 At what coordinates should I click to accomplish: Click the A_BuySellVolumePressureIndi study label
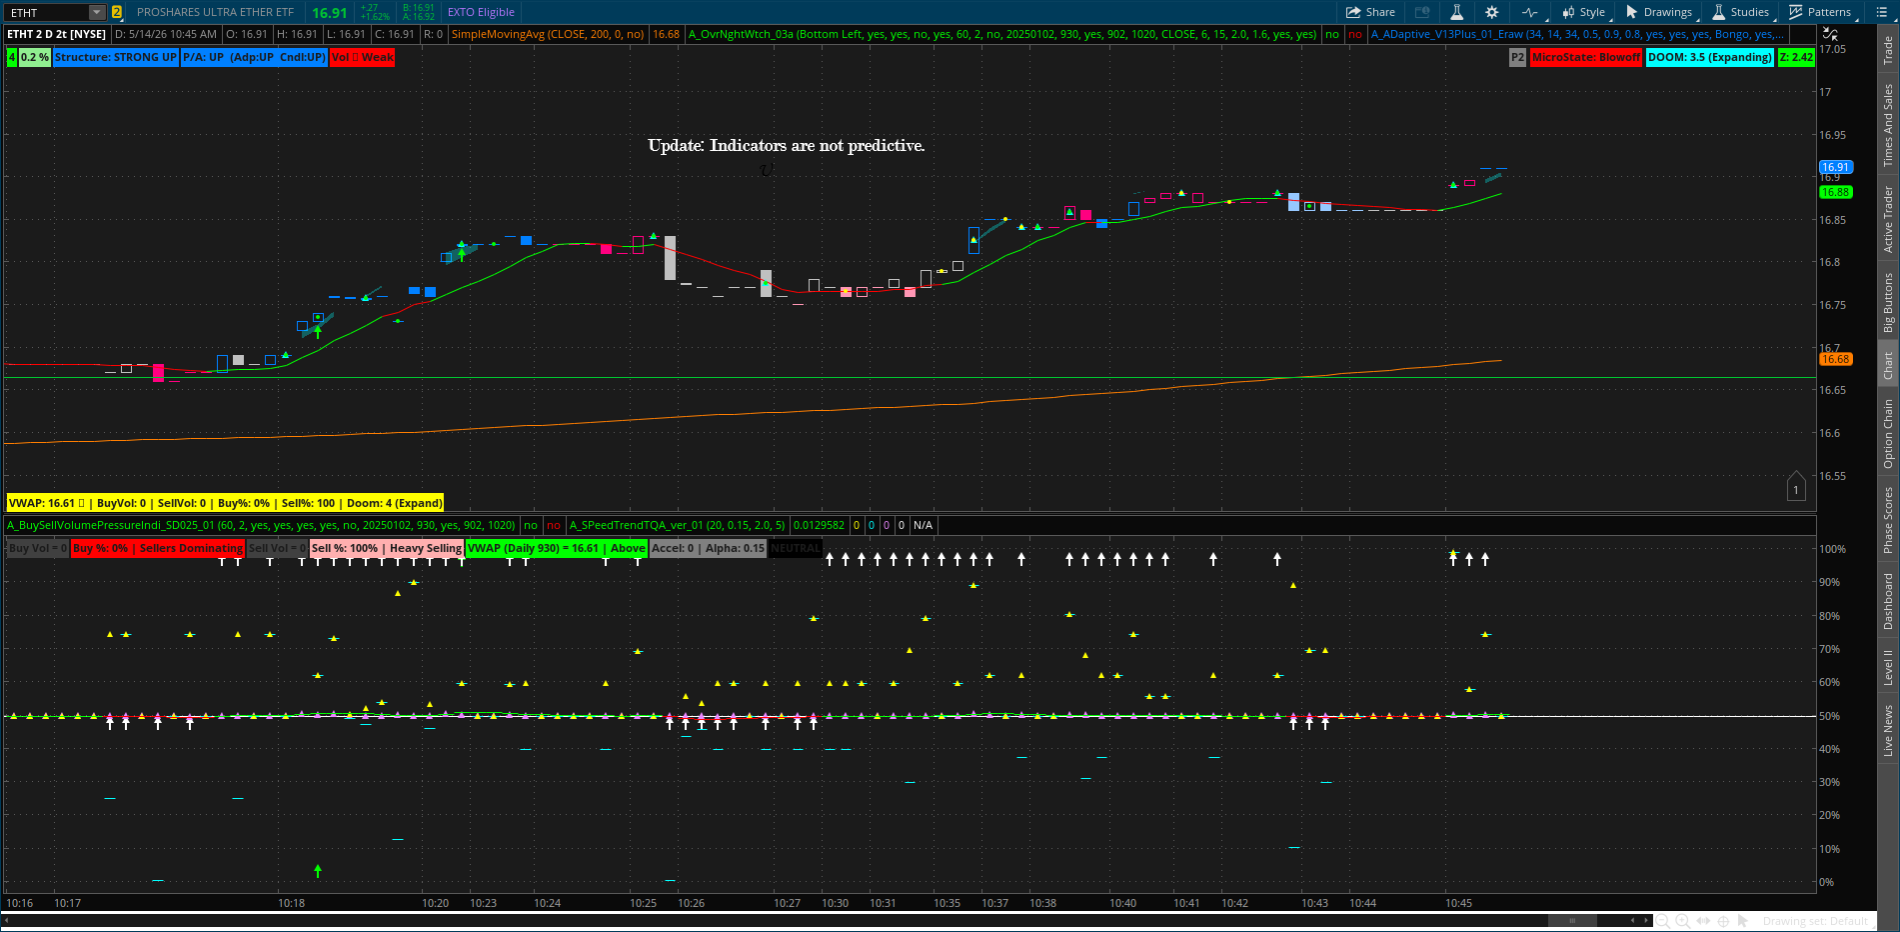(261, 525)
